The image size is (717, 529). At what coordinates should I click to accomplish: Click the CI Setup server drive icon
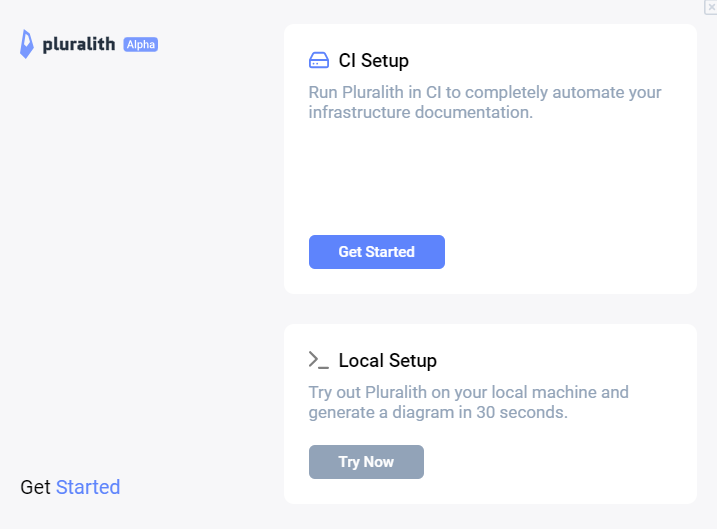pos(319,60)
